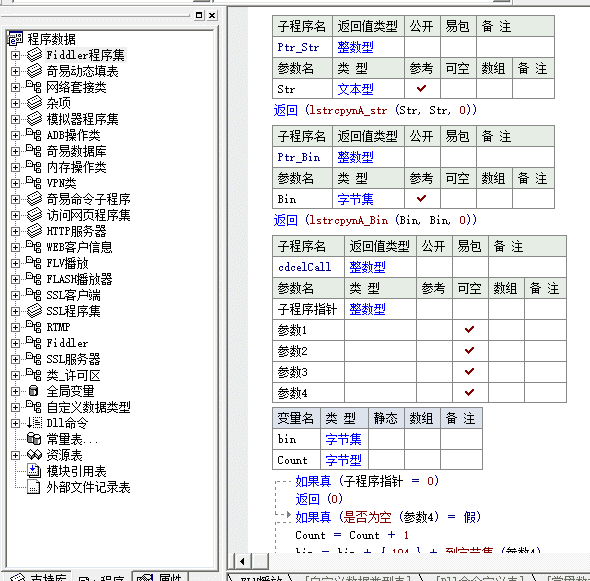Open the 自定义数据类型表 editor tab
Image resolution: width=590 pixels, height=581 pixels.
(x=357, y=578)
